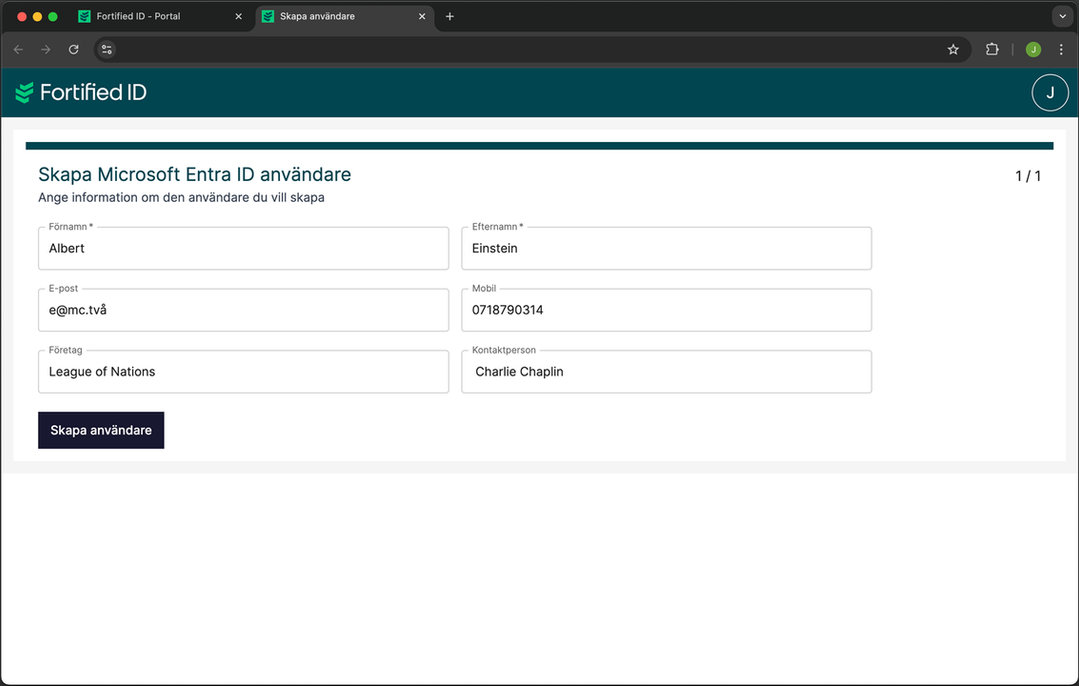Viewport: 1079px width, 686px height.
Task: Close the Fortified ID - Portal tab
Action: [x=239, y=17]
